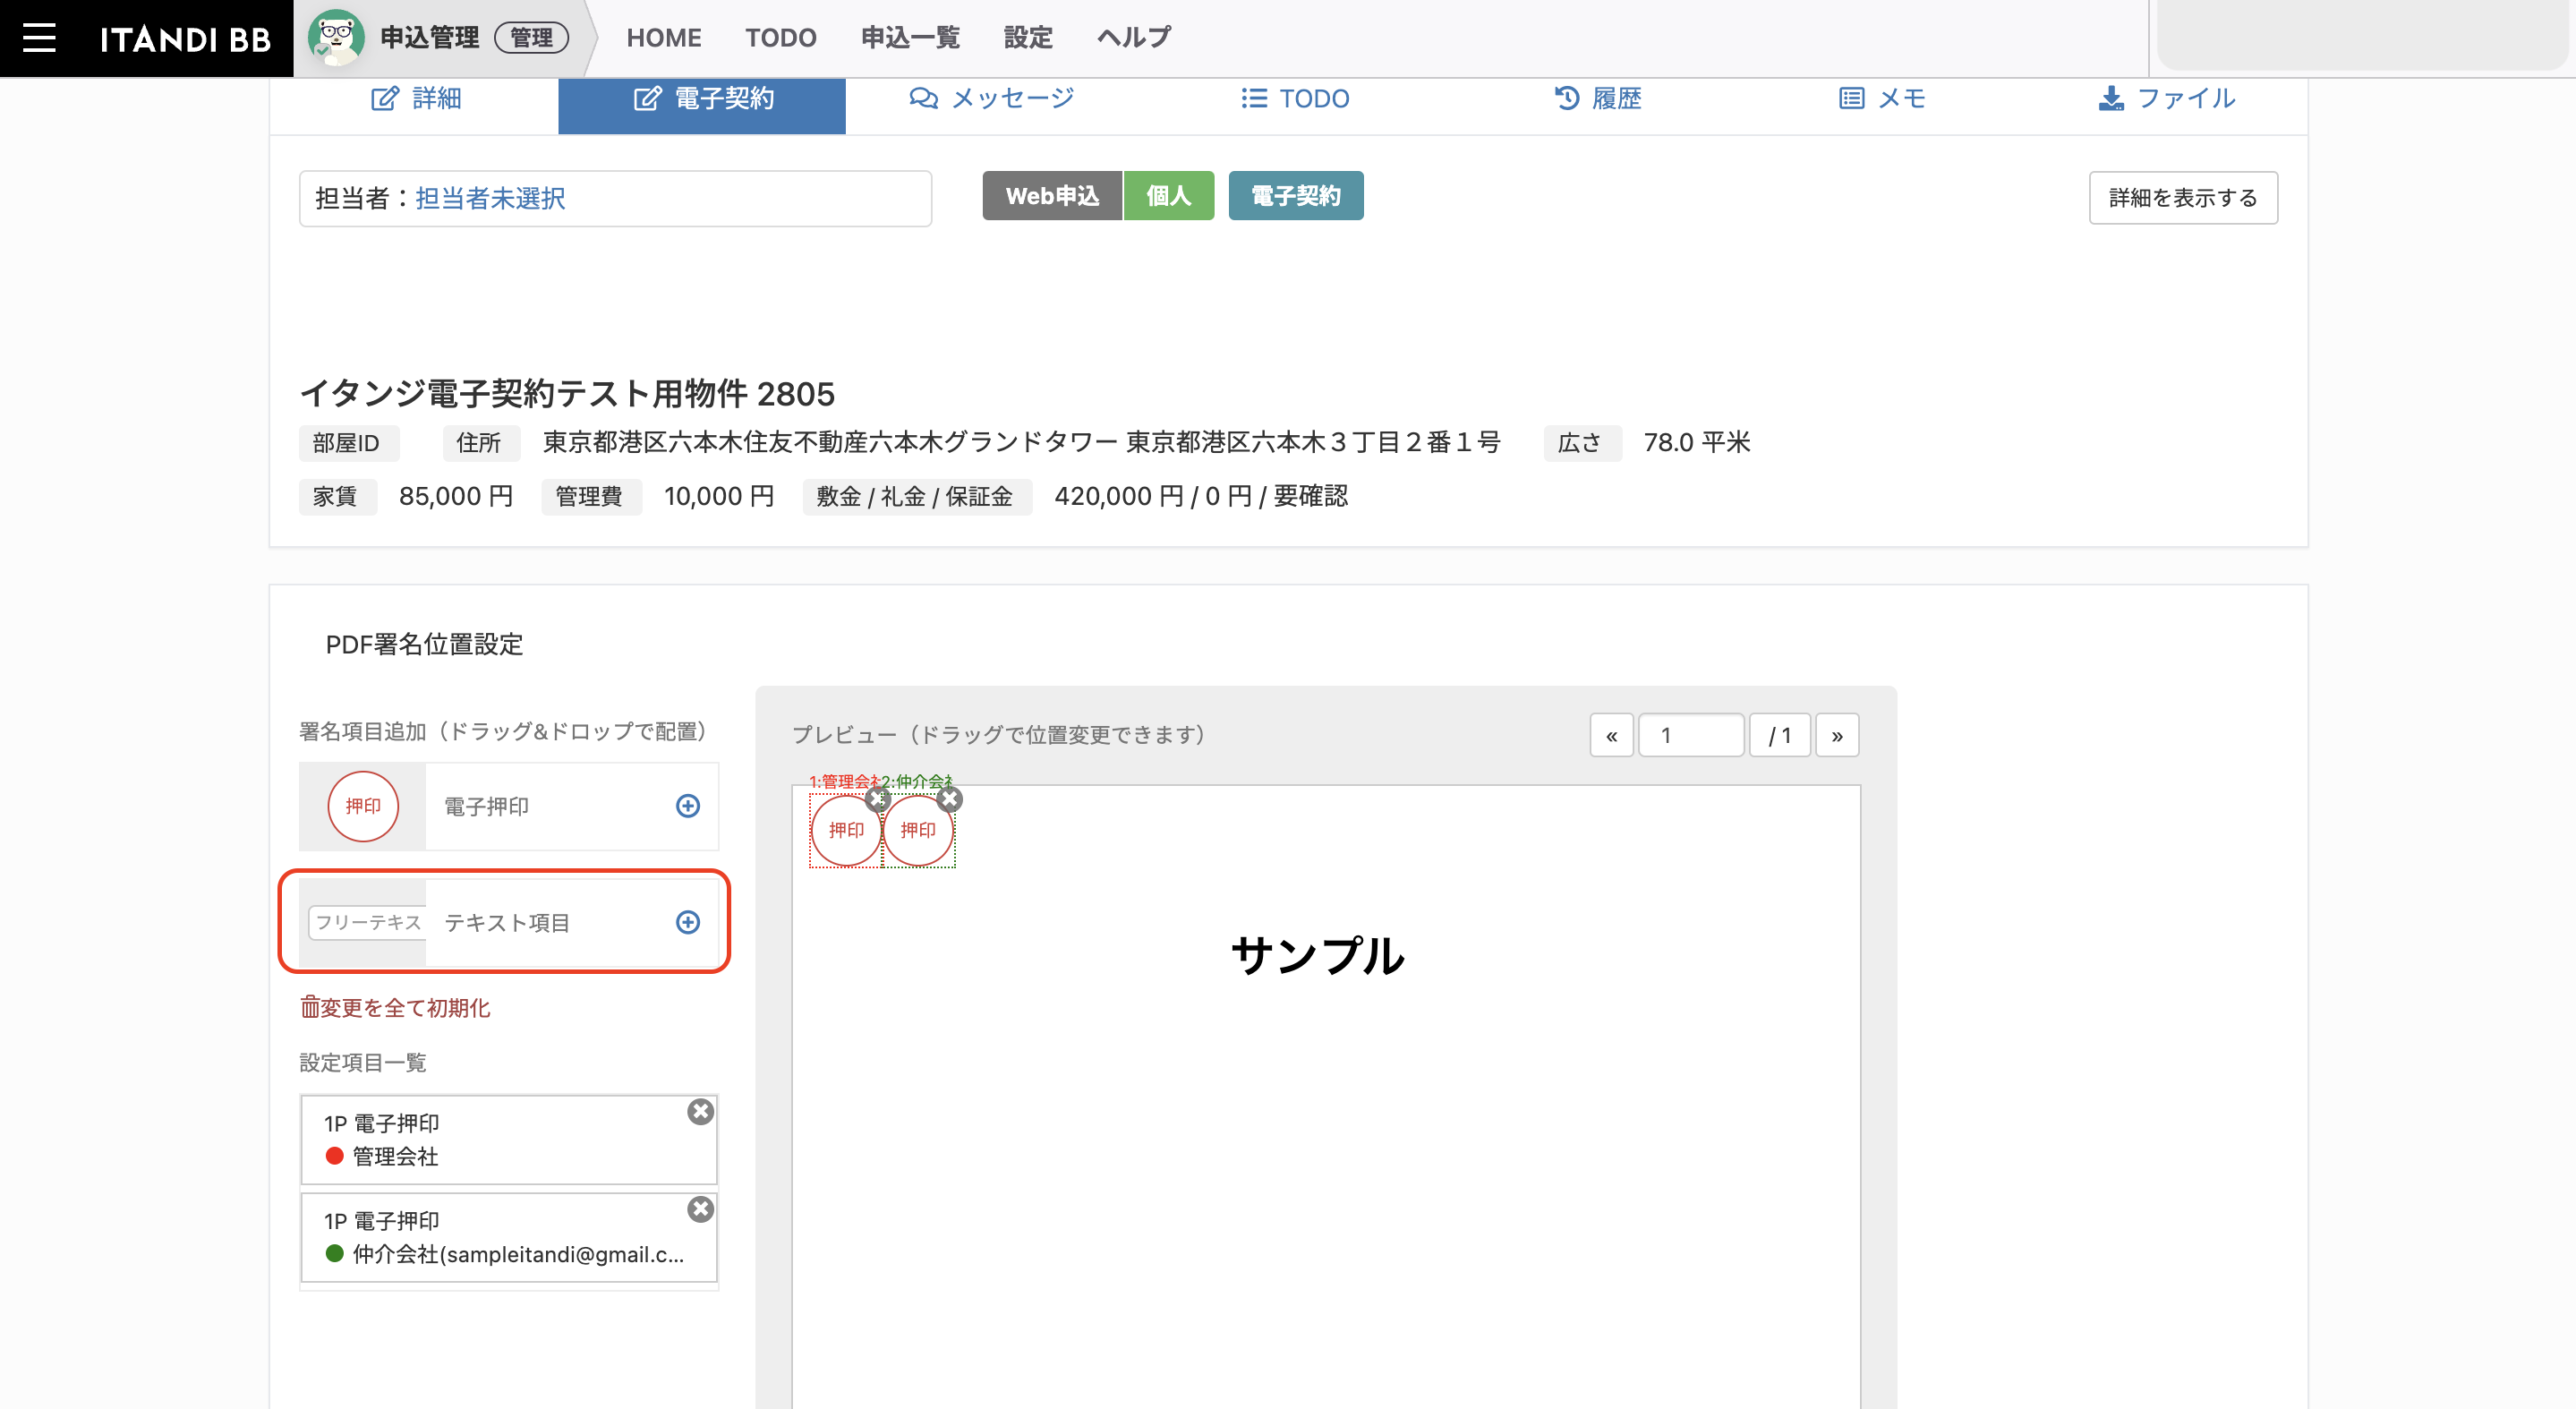Screen dimensions: 2576x1409
Task: Click the bear mascot avatar icon
Action: coord(336,38)
